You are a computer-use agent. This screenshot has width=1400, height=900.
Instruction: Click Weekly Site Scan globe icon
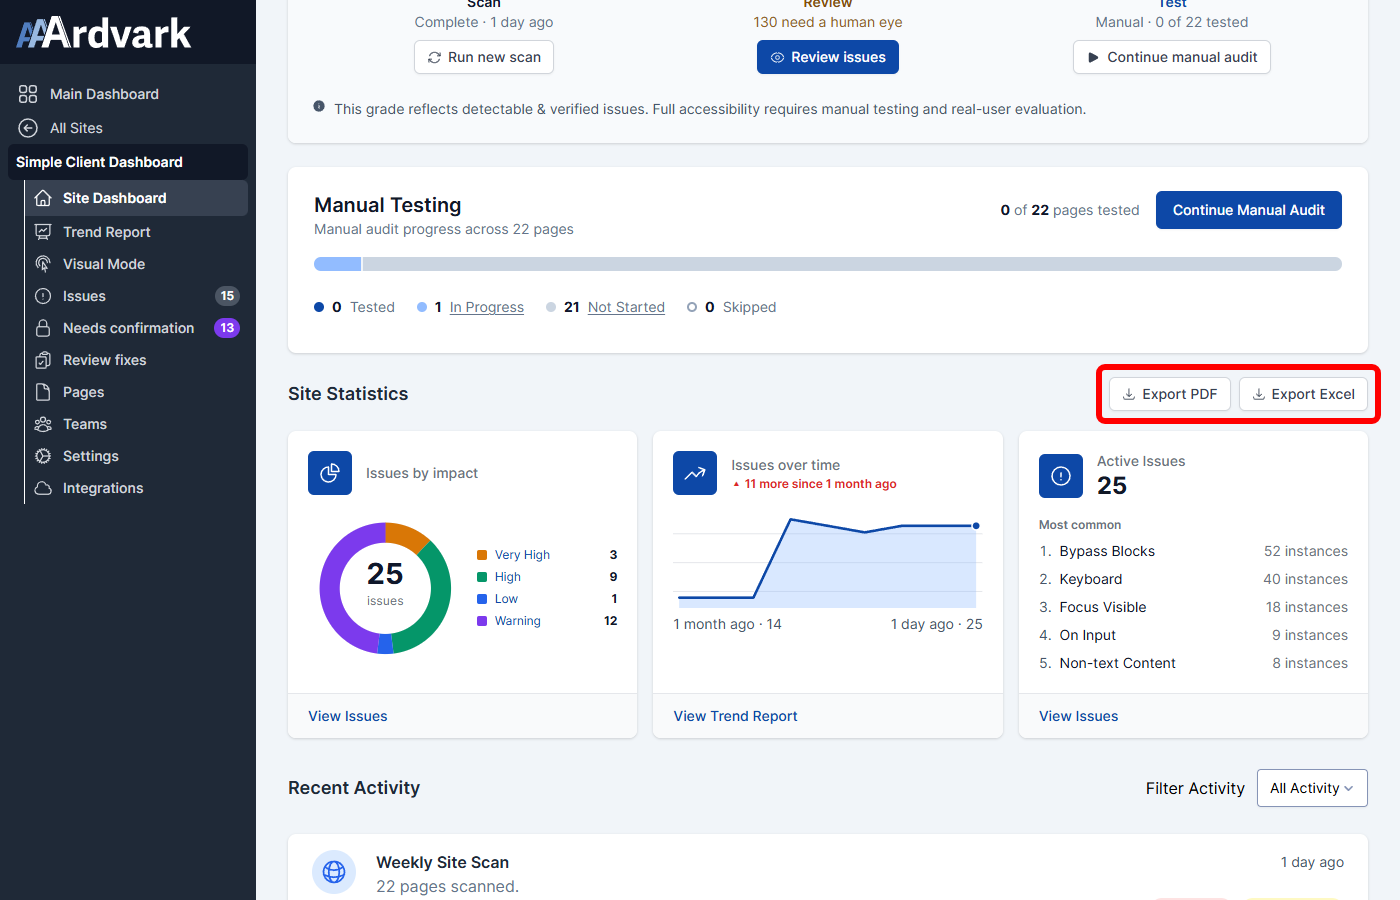(334, 872)
